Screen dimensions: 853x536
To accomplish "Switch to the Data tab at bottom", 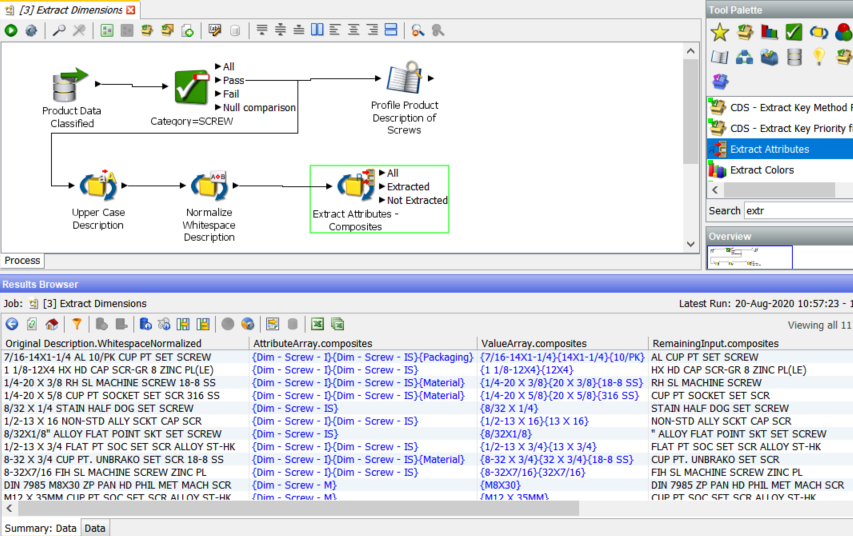I will [95, 528].
